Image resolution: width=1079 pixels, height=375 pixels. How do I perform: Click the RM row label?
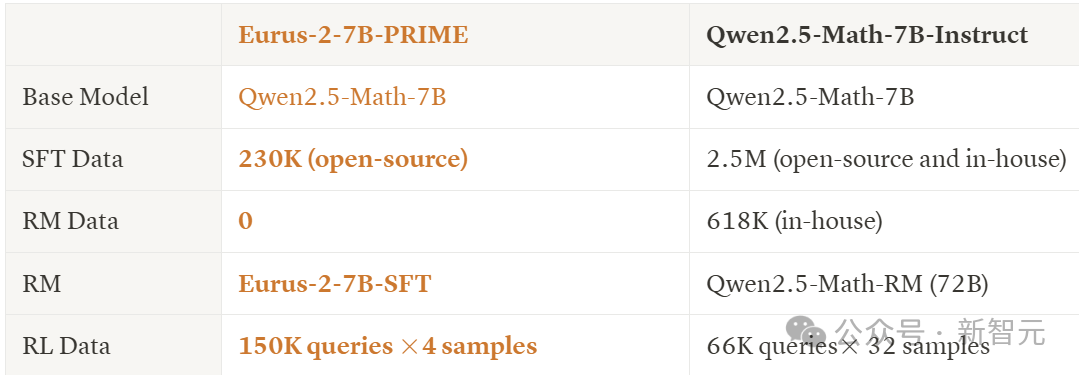coord(41,283)
